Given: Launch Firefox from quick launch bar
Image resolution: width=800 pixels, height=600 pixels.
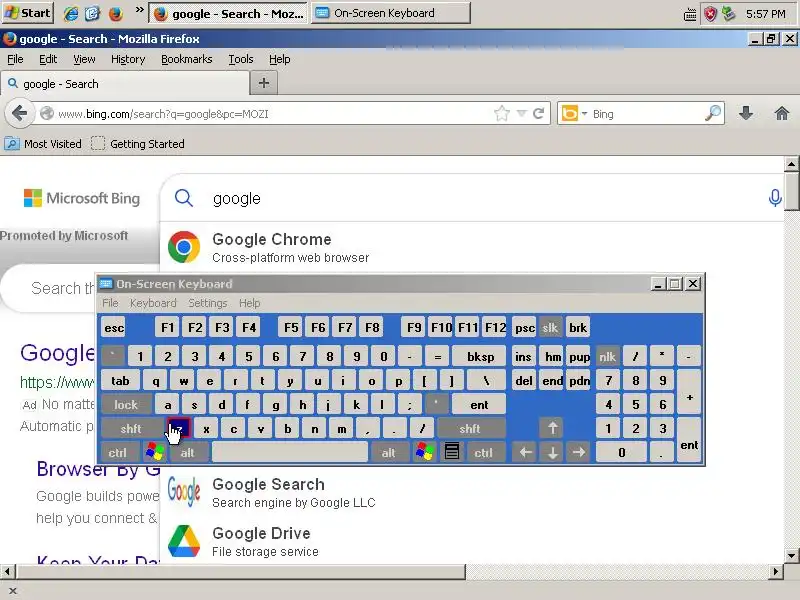Looking at the screenshot, I should point(116,13).
